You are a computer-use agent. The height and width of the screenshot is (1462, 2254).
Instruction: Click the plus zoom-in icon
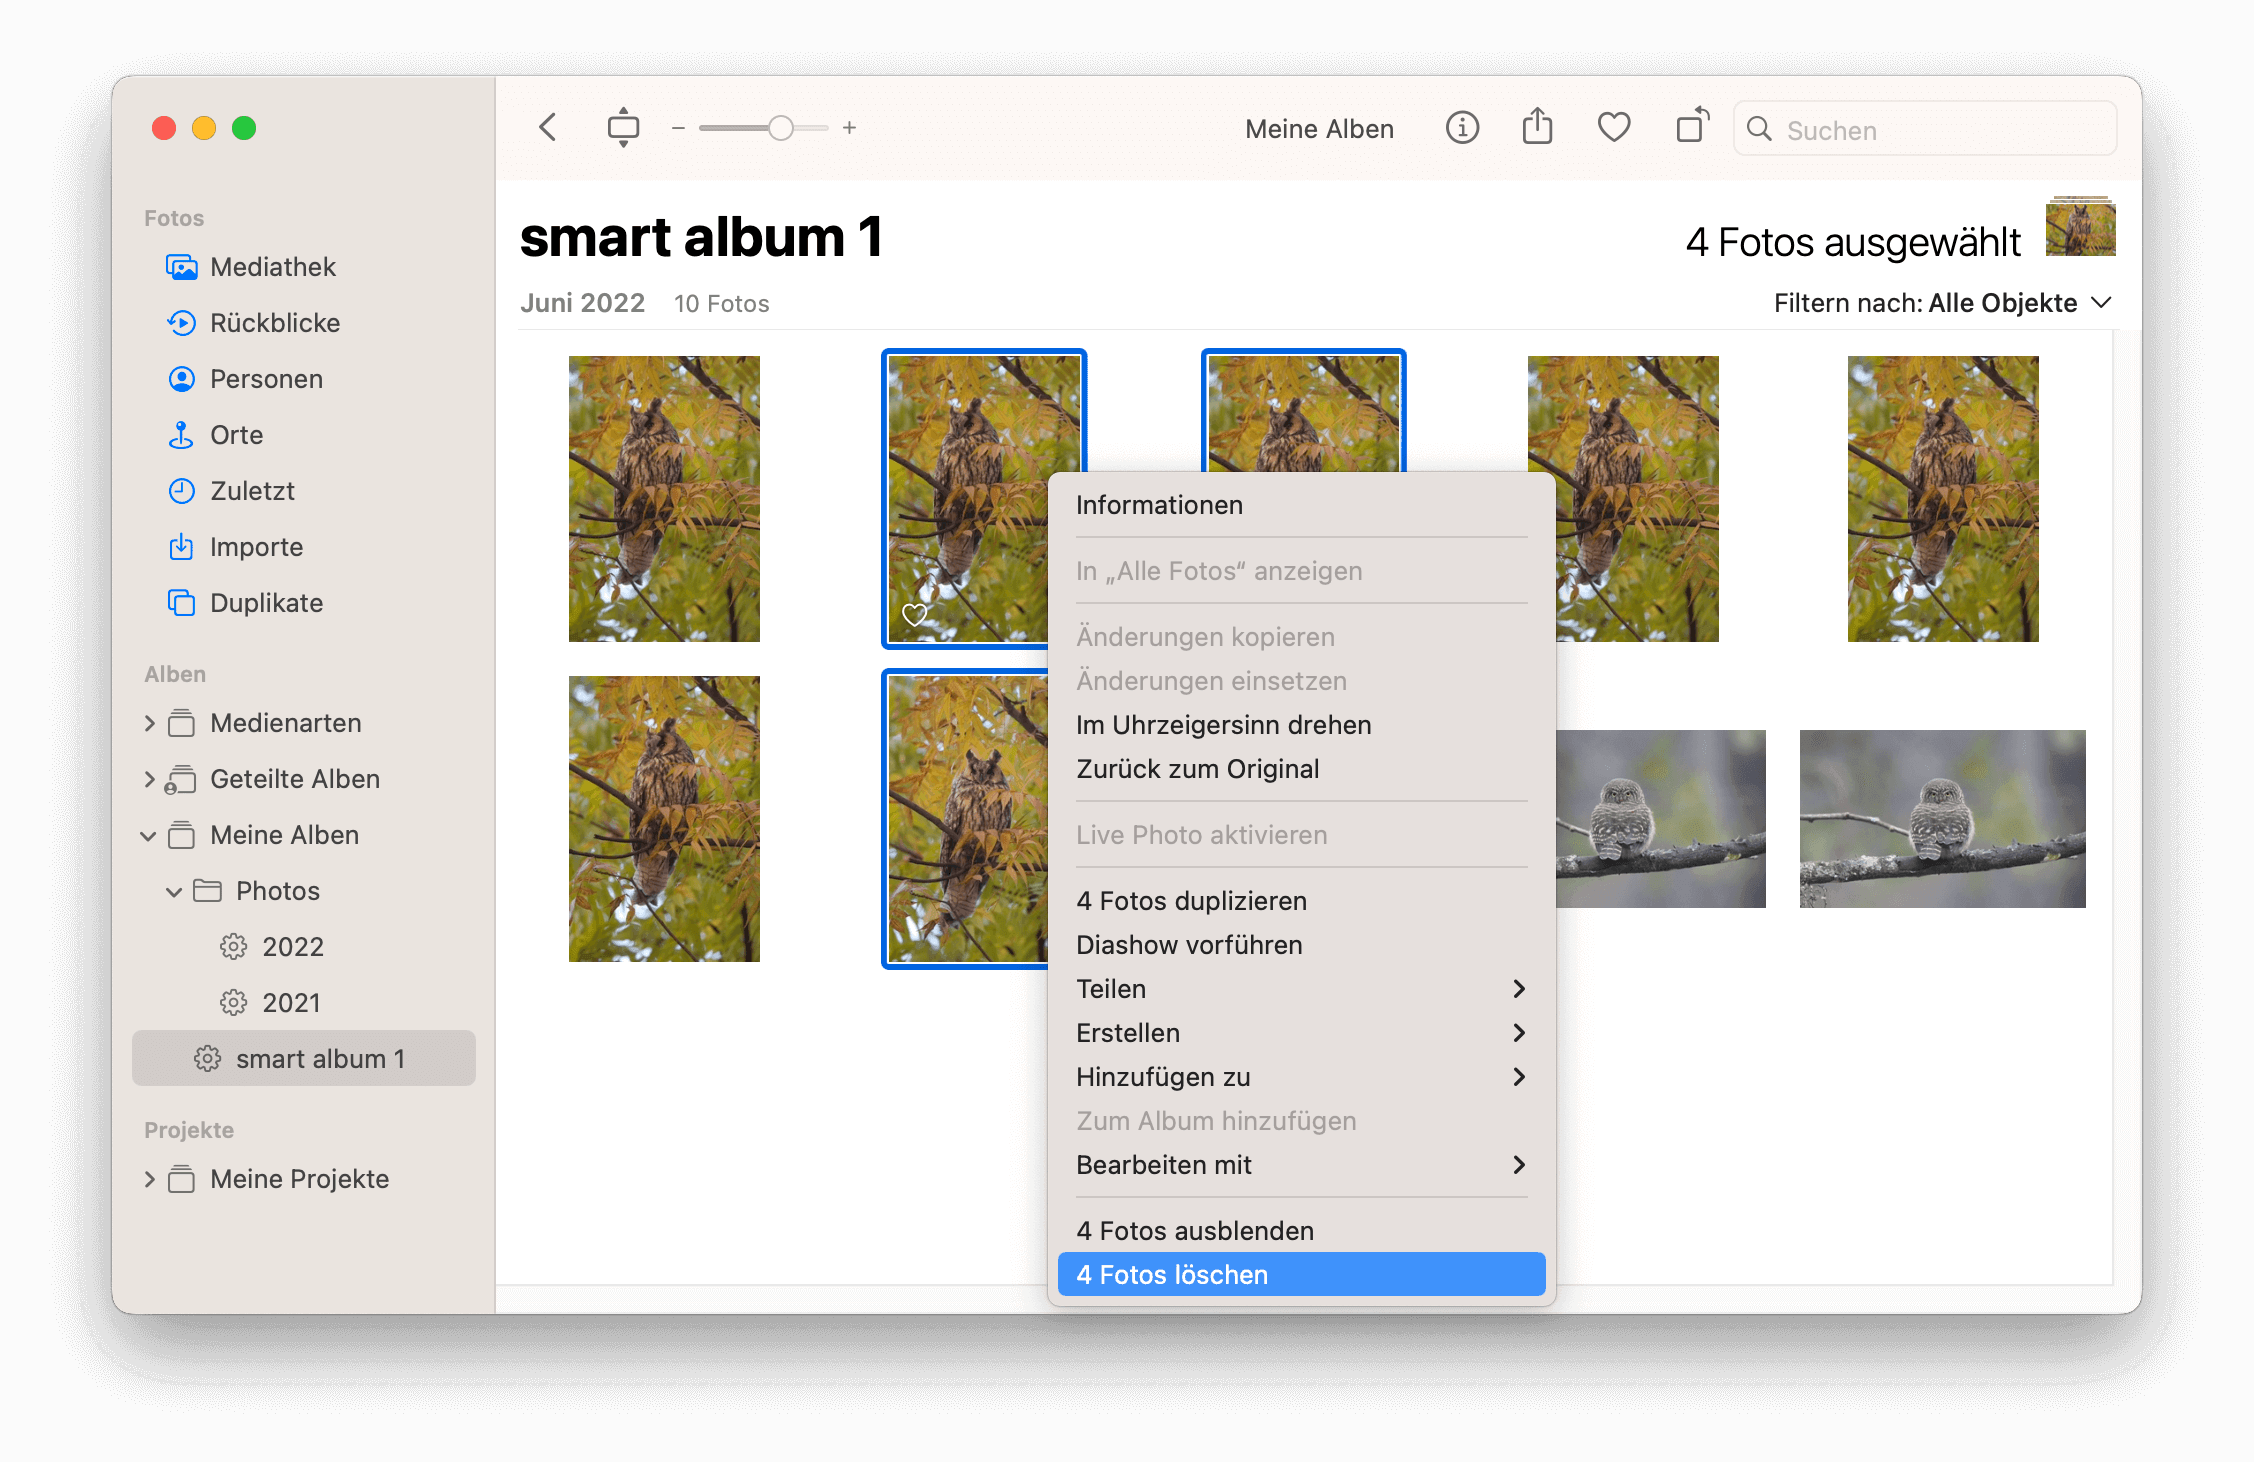tap(849, 128)
